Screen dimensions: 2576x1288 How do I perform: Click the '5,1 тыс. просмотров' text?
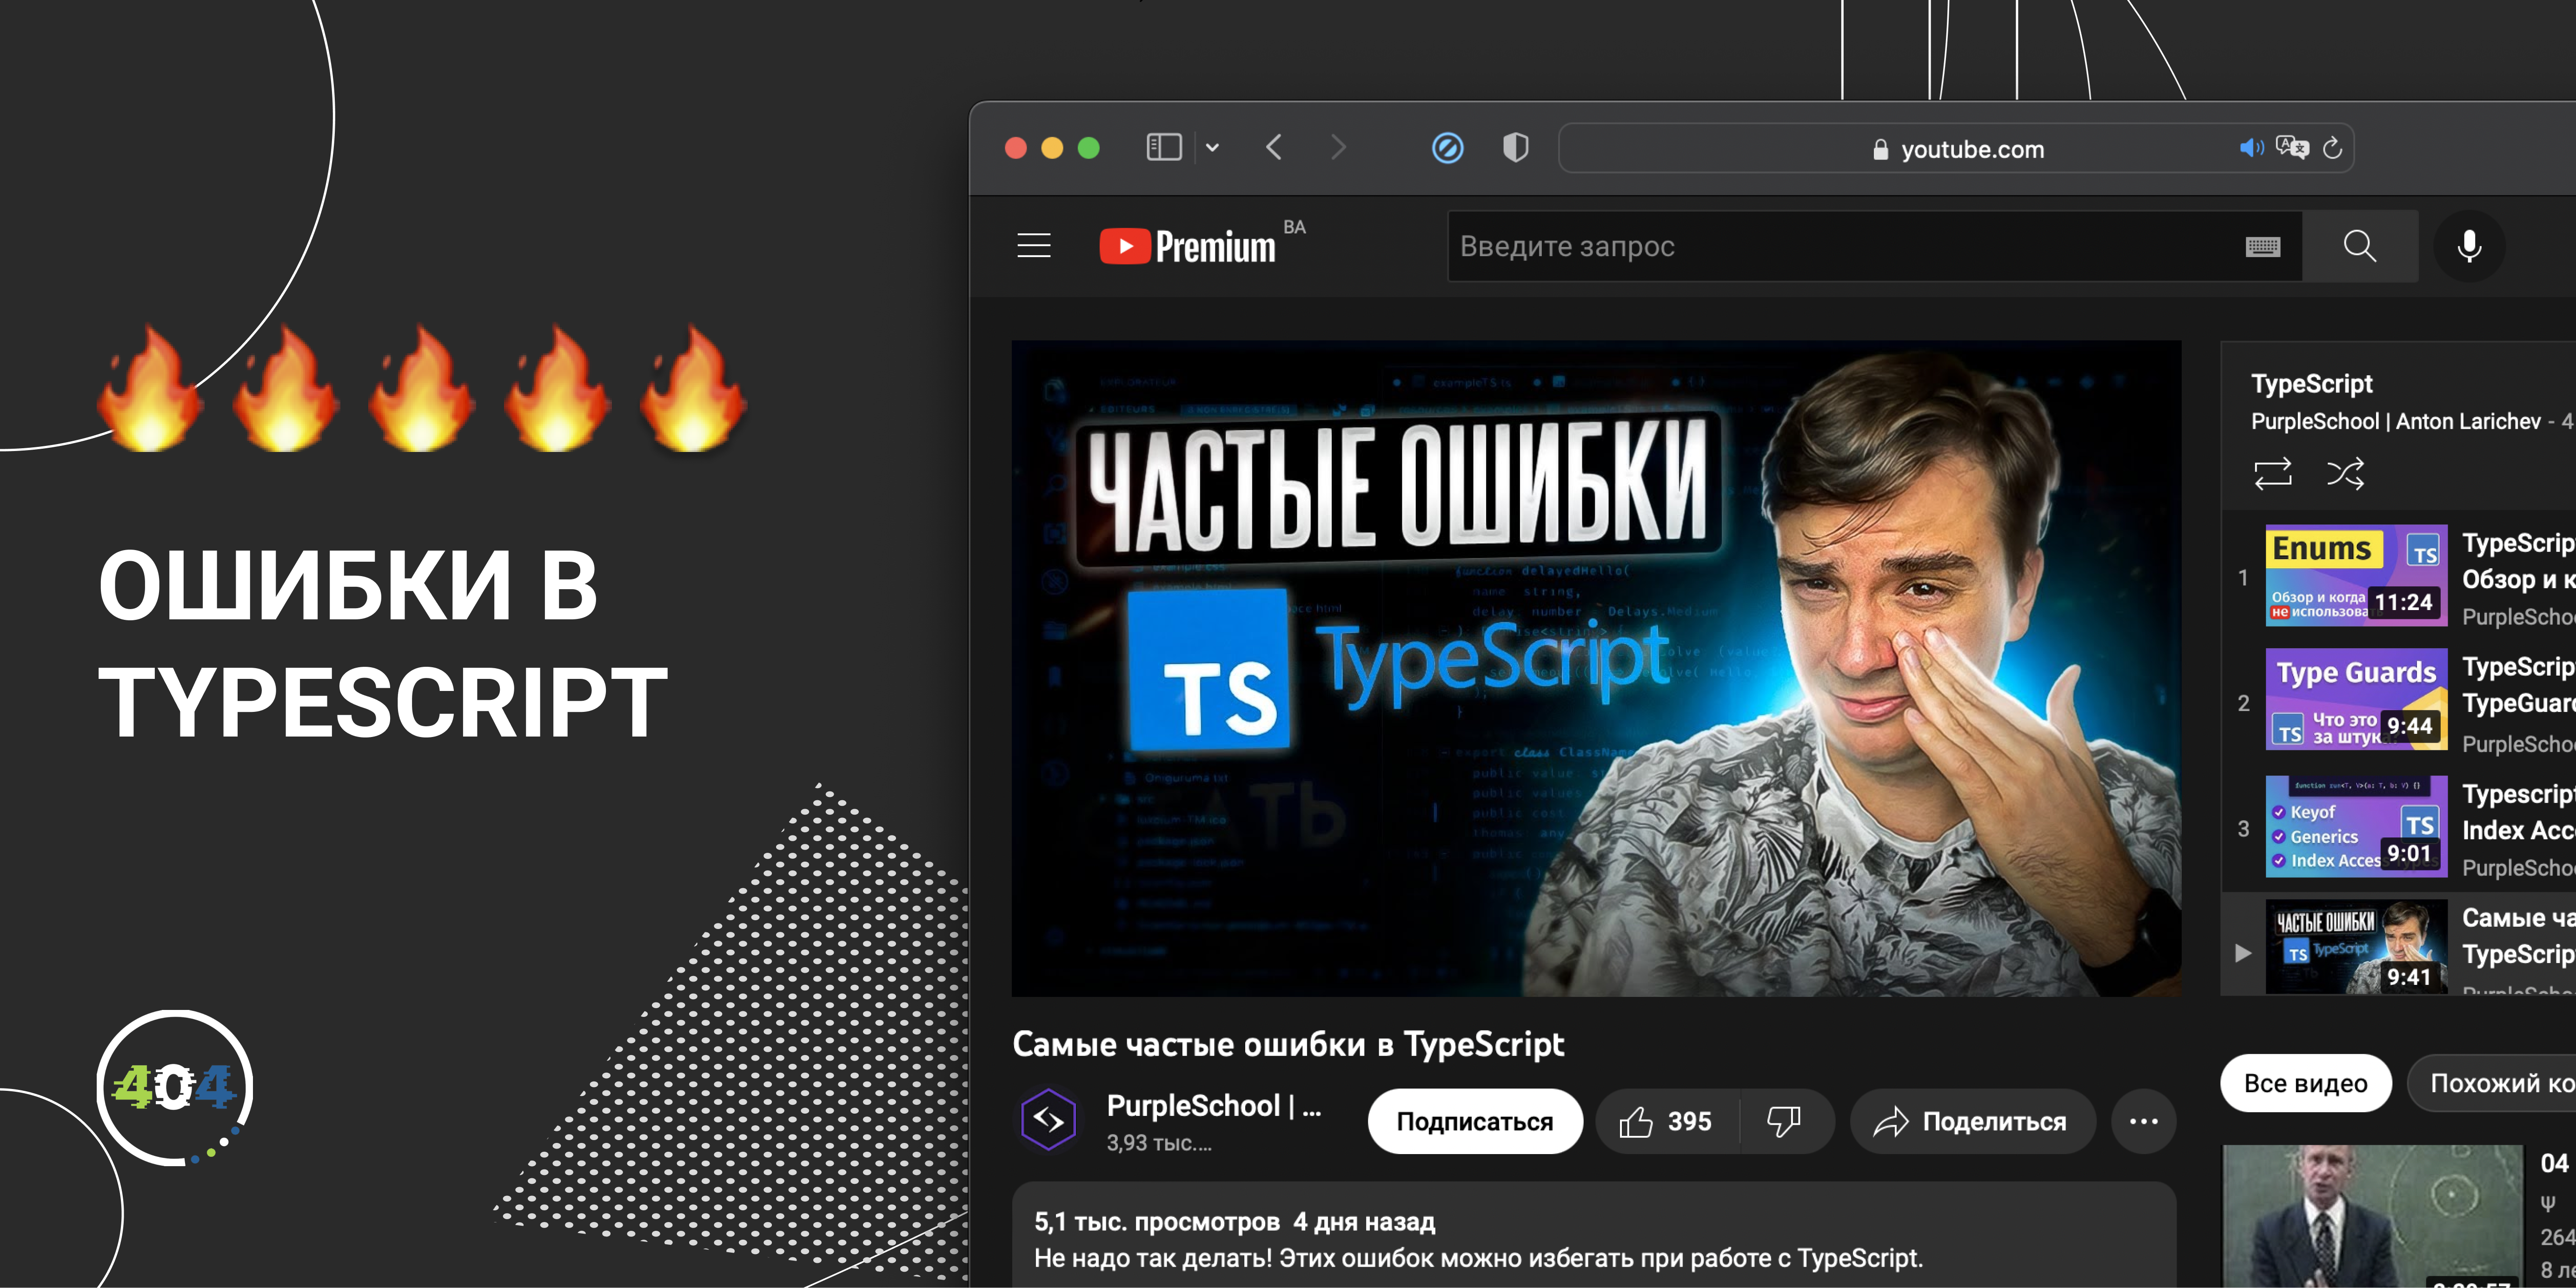point(1157,1222)
